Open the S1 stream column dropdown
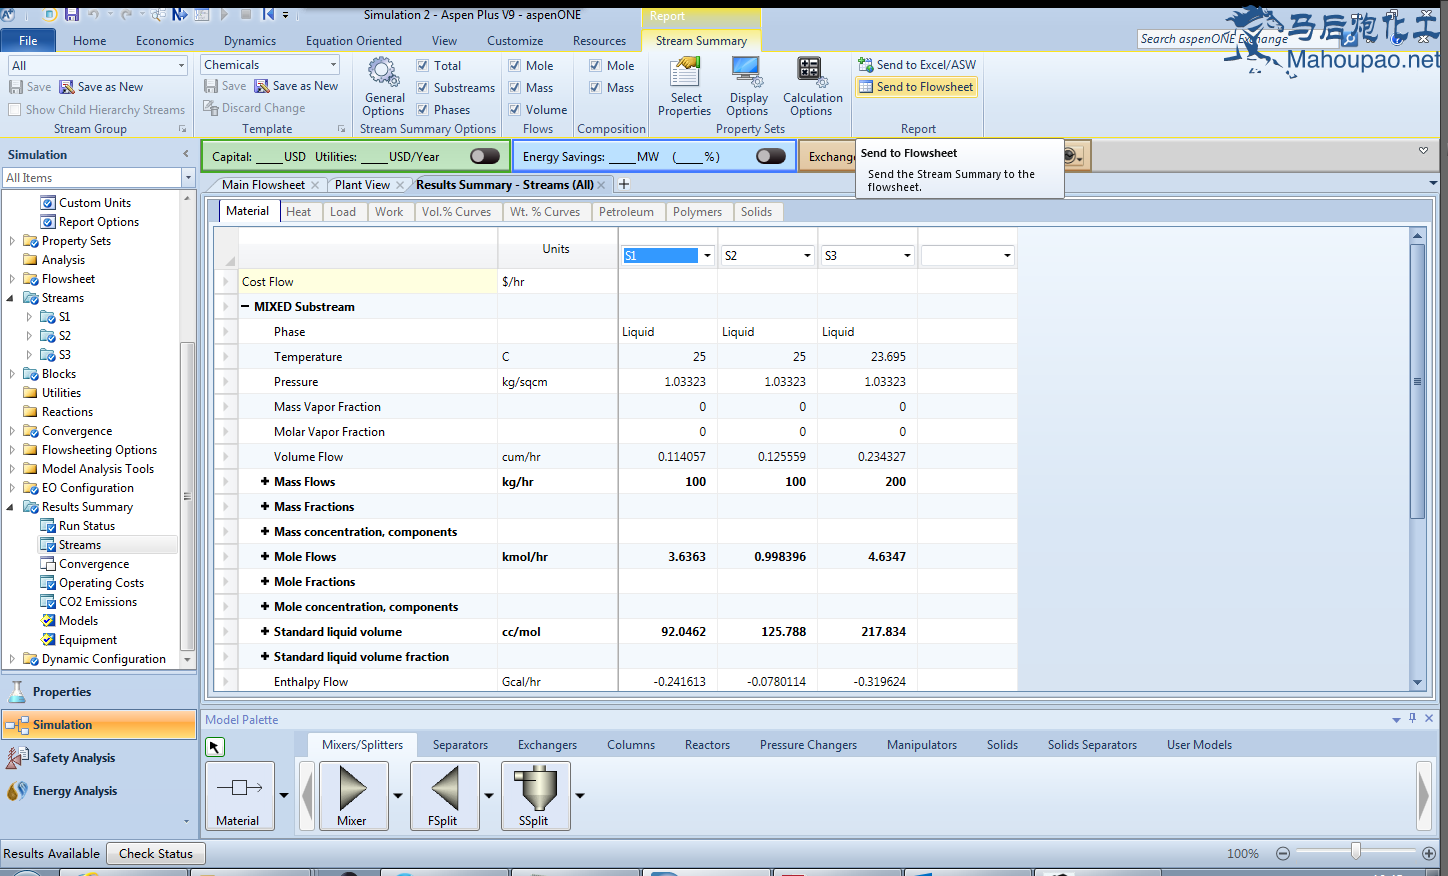1448x876 pixels. pyautogui.click(x=707, y=256)
